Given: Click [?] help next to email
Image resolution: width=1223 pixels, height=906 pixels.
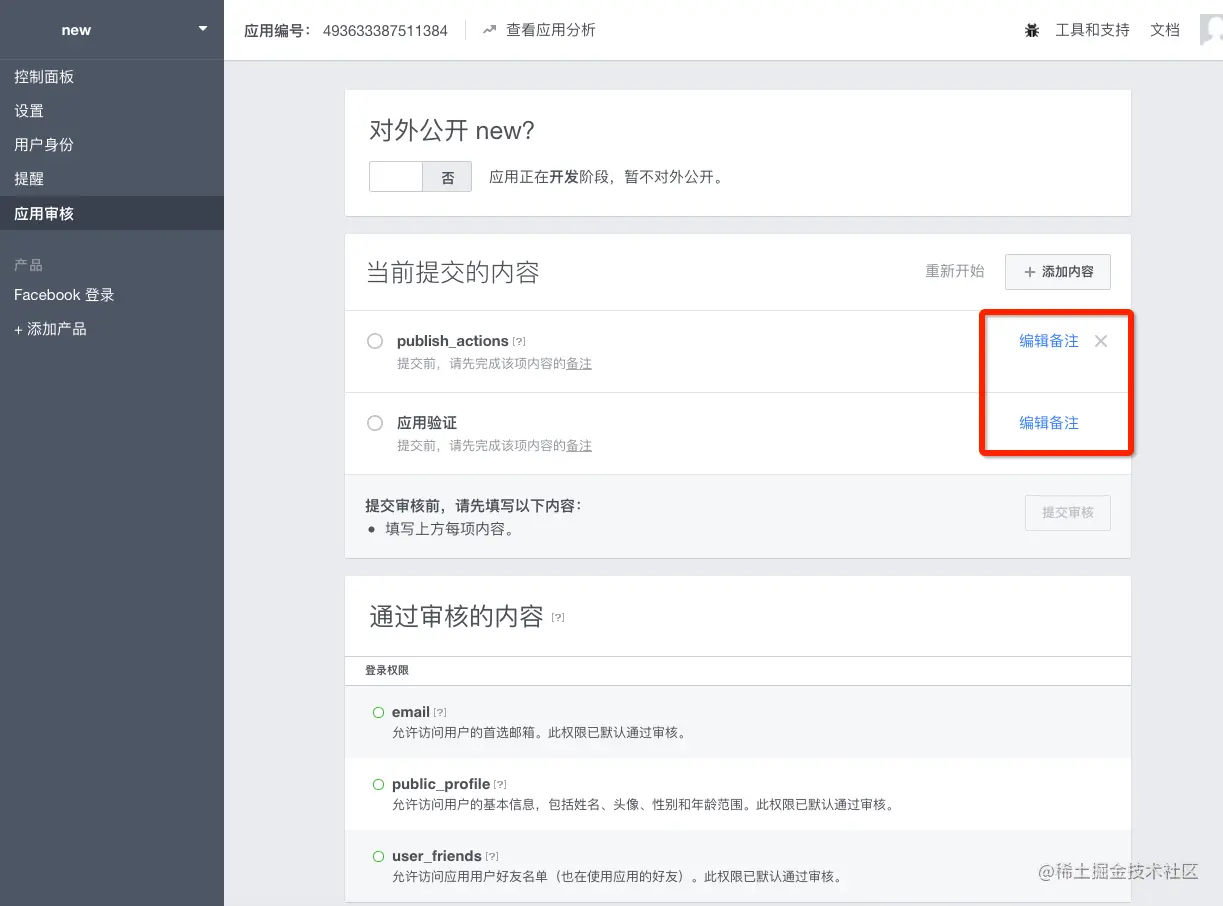Looking at the screenshot, I should tap(440, 712).
